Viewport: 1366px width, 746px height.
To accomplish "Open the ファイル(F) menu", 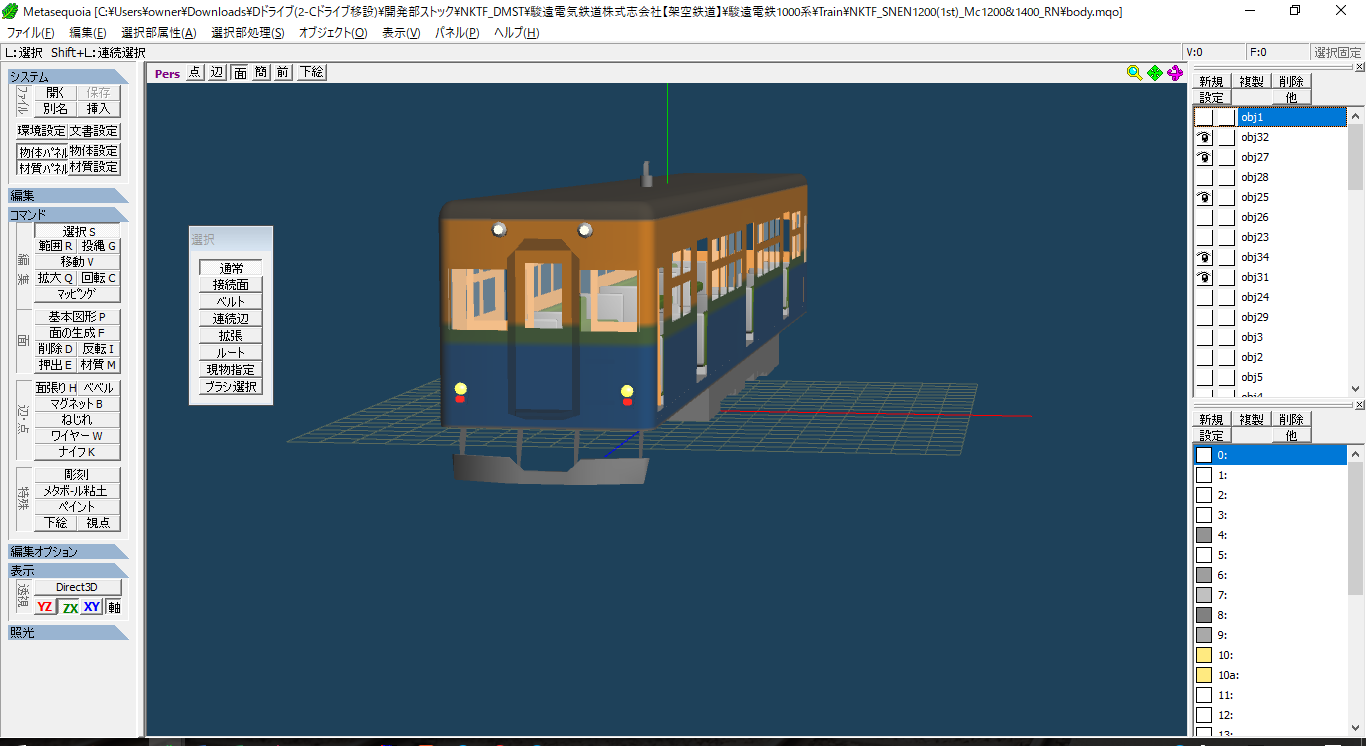I will click(30, 32).
